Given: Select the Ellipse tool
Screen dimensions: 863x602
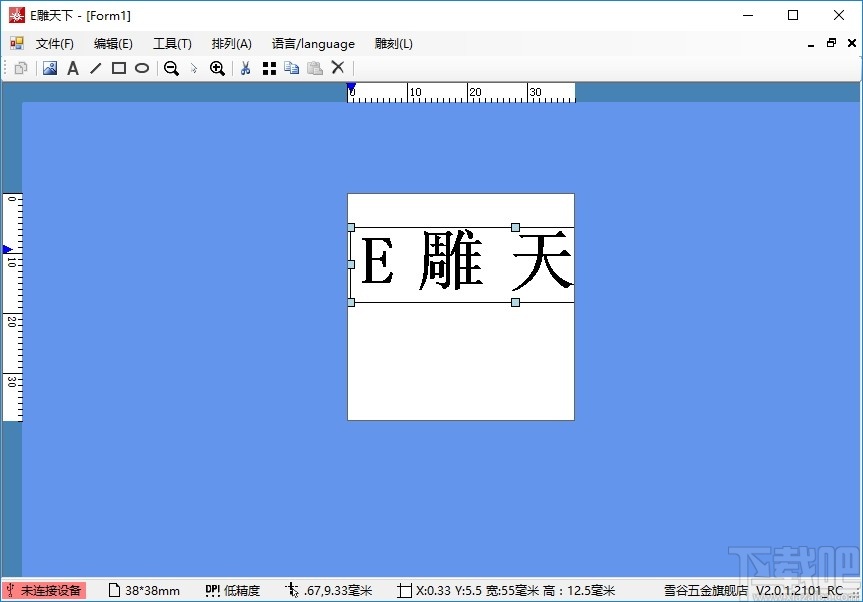Looking at the screenshot, I should pyautogui.click(x=143, y=67).
